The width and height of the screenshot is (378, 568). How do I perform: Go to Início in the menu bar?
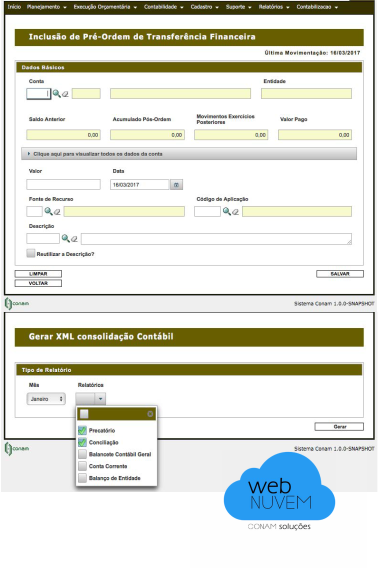tap(14, 7)
